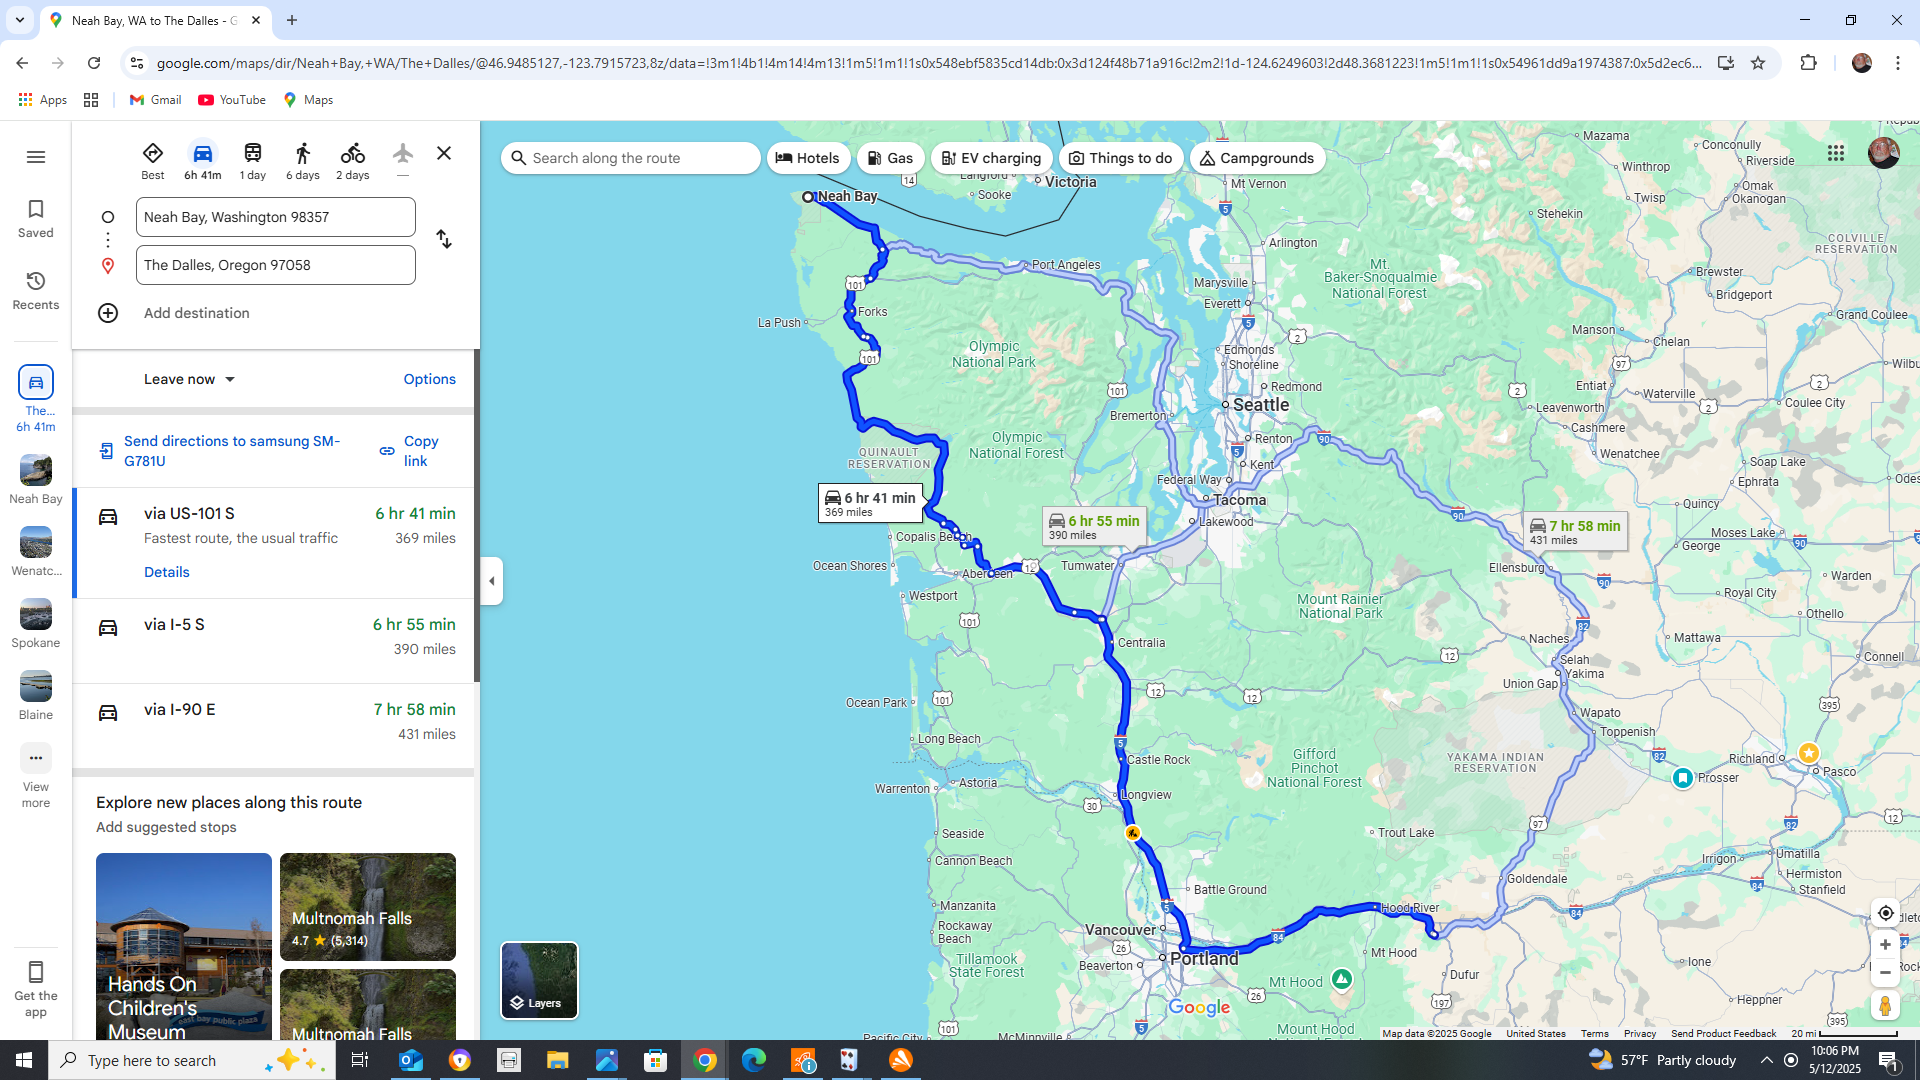Expand the Leave now dropdown
This screenshot has width=1920, height=1080.
tap(189, 379)
